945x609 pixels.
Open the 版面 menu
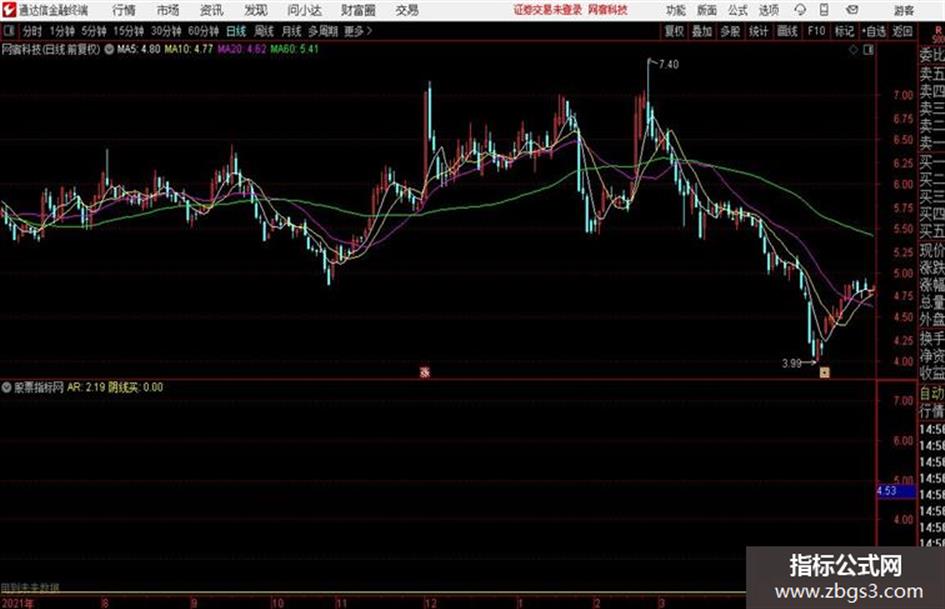707,10
